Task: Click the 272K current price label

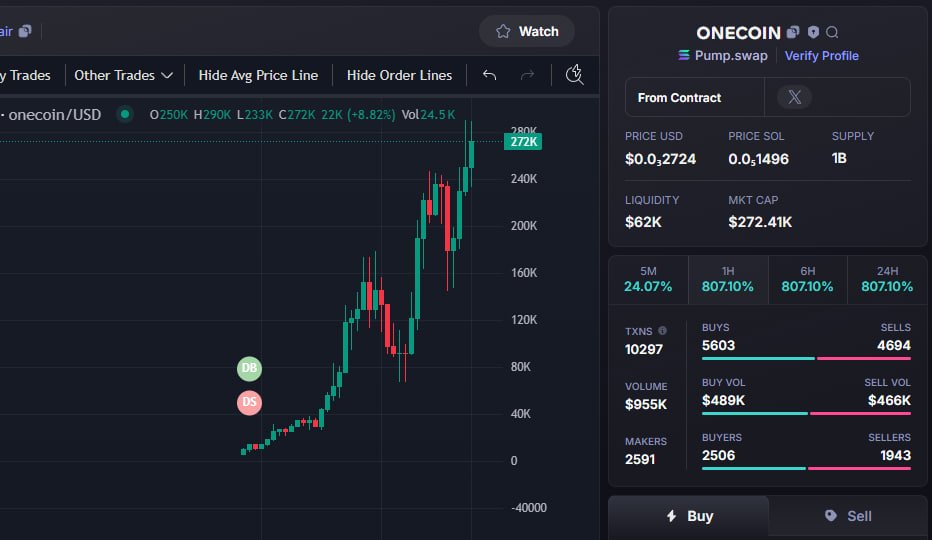Action: click(x=523, y=142)
